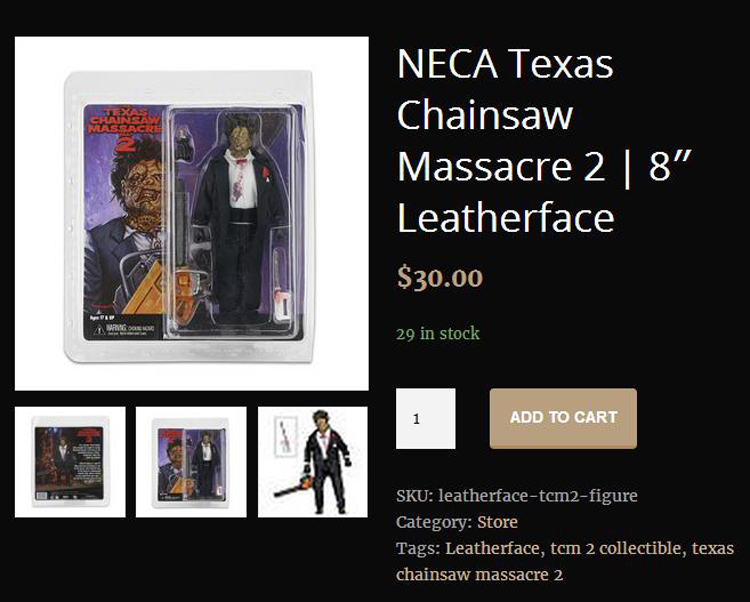Open the tcm 2 collectible tag
The image size is (750, 602).
(616, 548)
